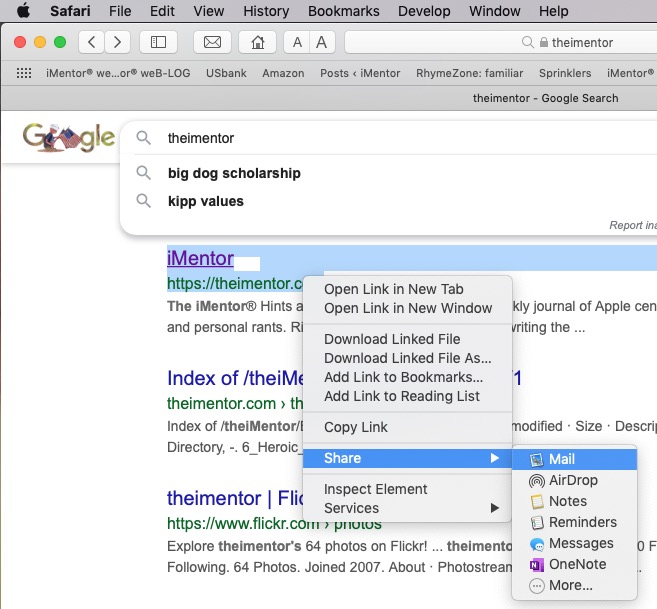Screen dimensions: 657x609
Task: Open the Window menu
Action: coord(494,11)
